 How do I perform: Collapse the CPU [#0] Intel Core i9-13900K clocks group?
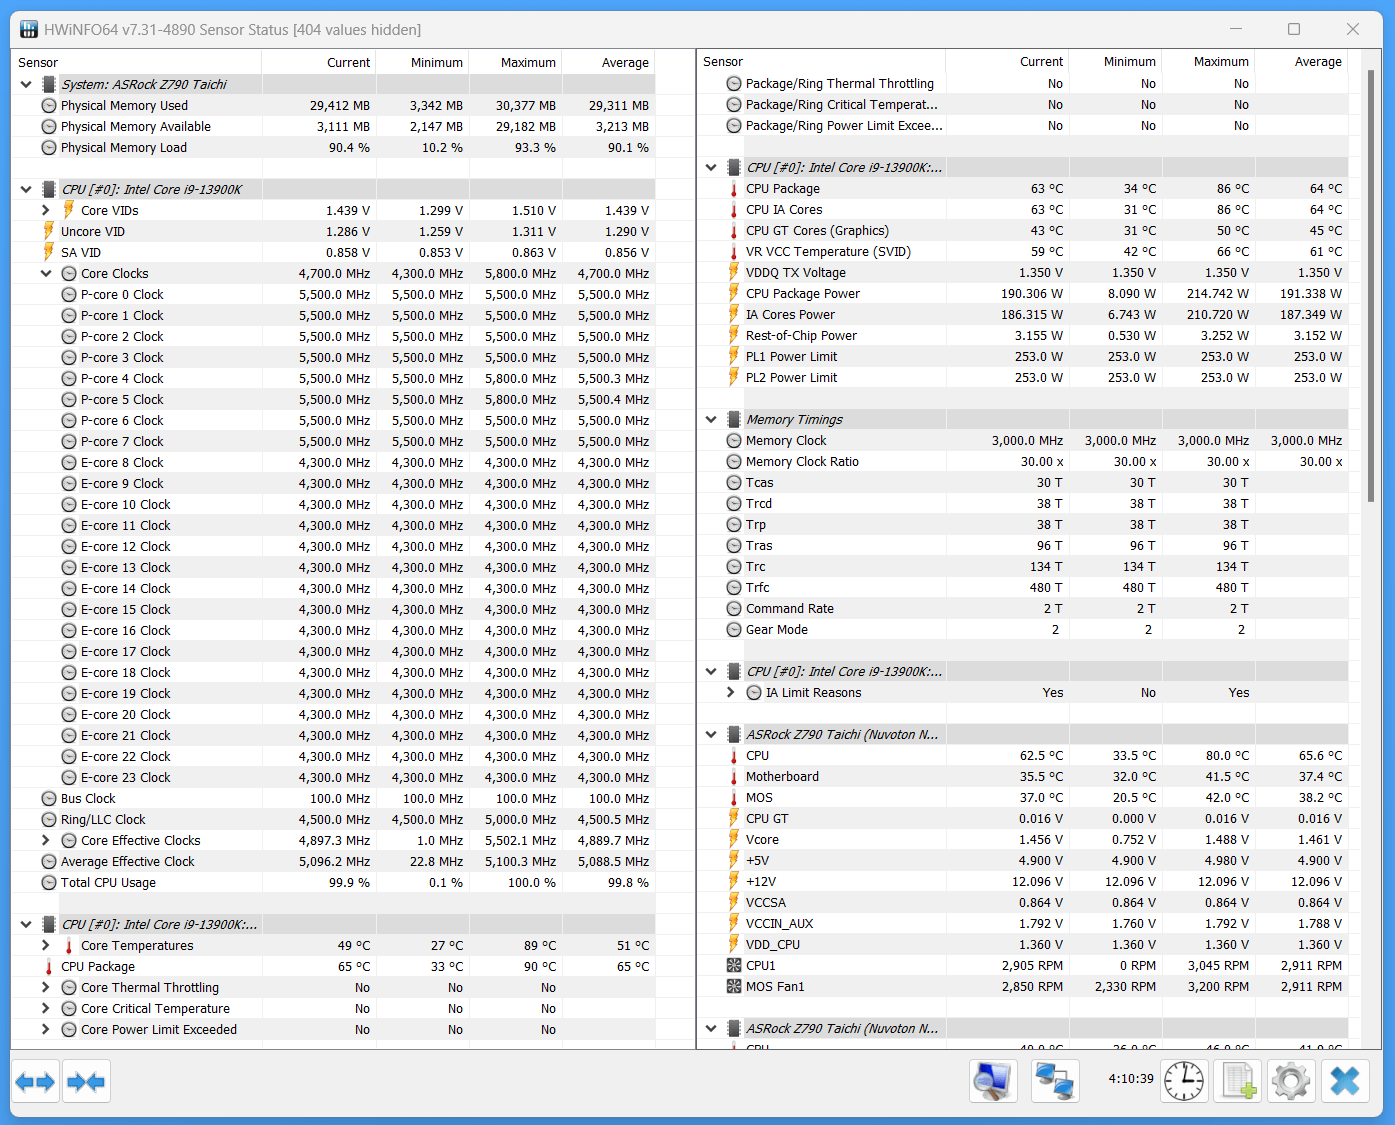pos(26,190)
